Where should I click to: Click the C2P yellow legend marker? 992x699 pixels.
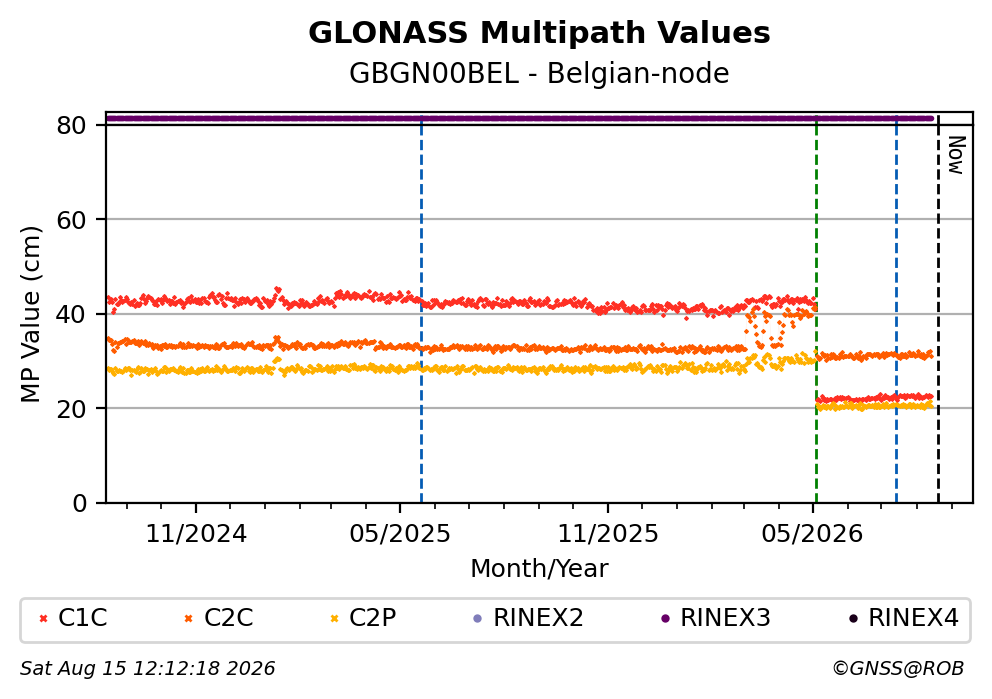pyautogui.click(x=334, y=619)
